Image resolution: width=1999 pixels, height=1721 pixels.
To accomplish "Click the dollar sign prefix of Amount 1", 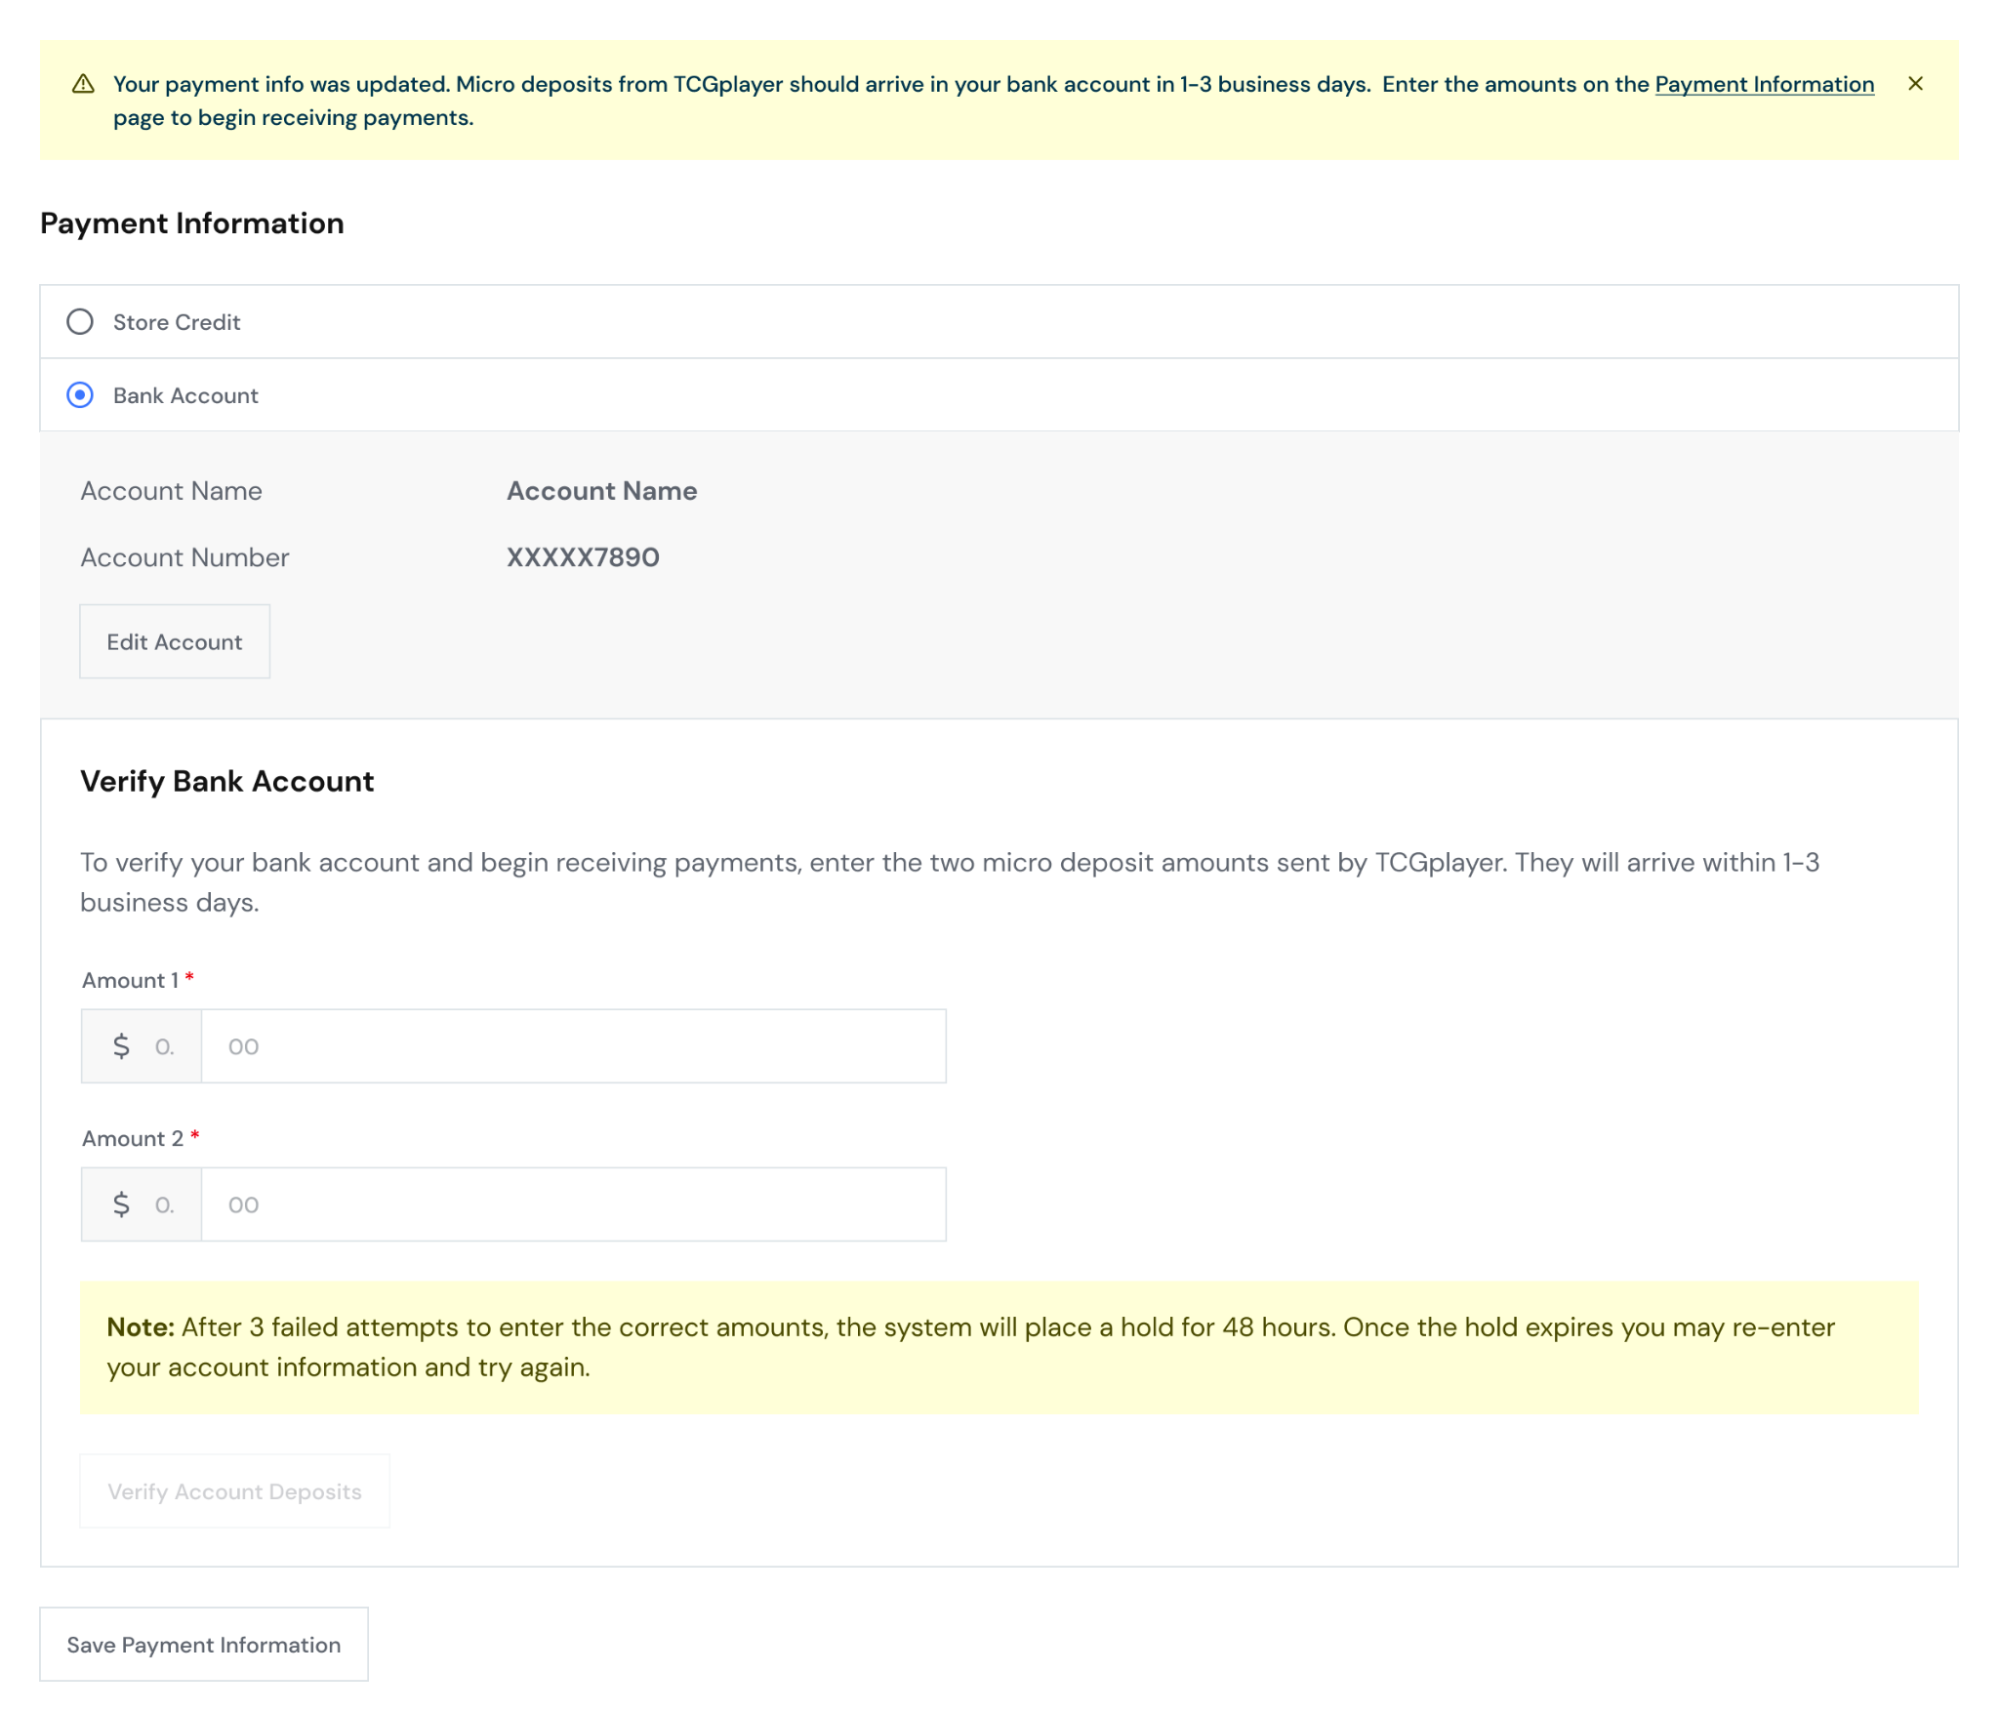I will coord(121,1046).
